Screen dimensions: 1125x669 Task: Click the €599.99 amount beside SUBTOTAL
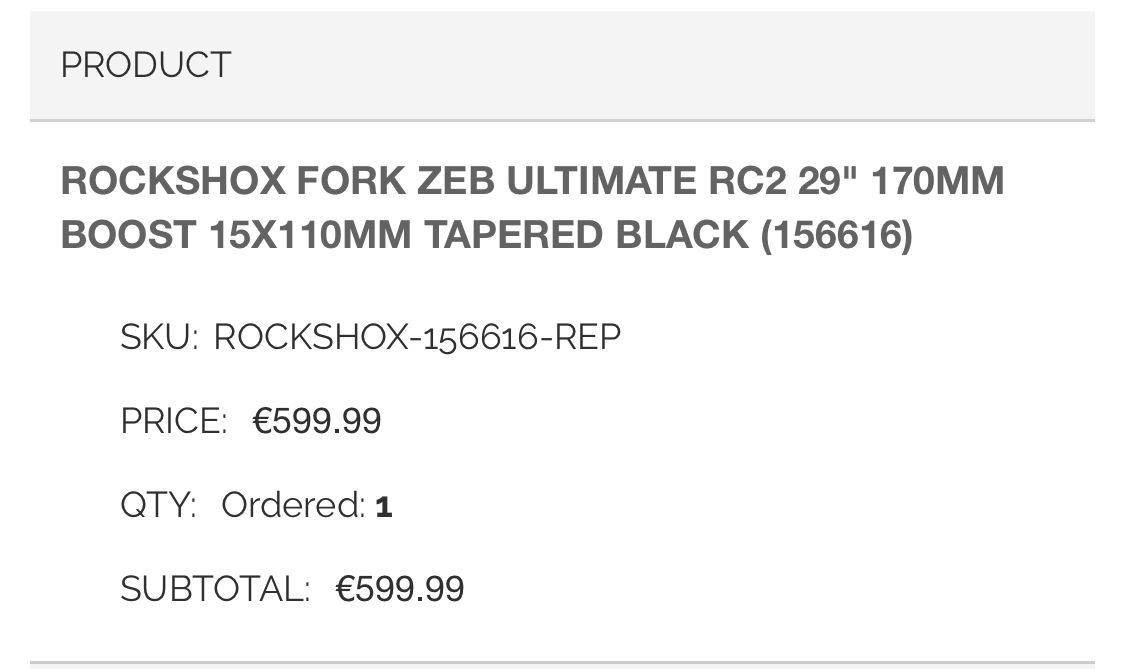(x=400, y=589)
